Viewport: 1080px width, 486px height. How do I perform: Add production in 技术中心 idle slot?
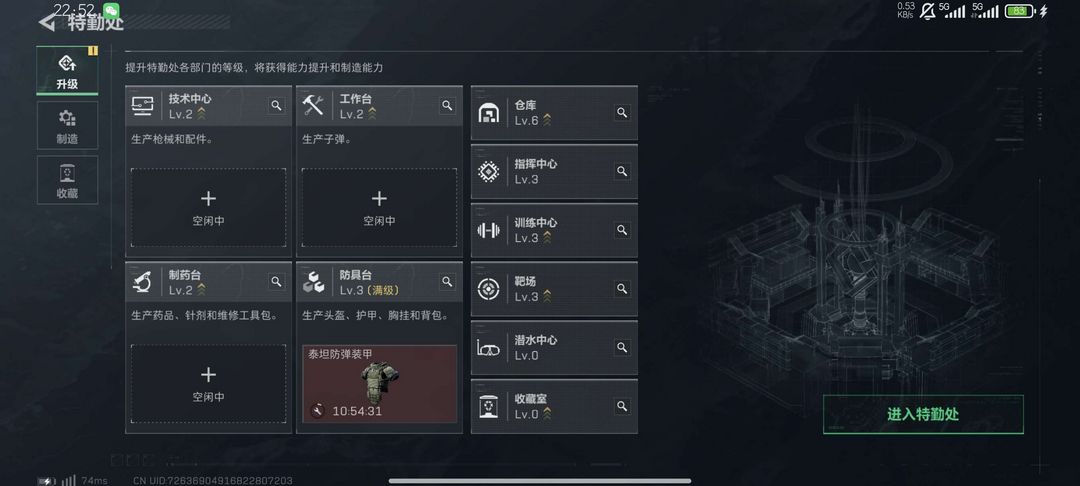tap(208, 207)
